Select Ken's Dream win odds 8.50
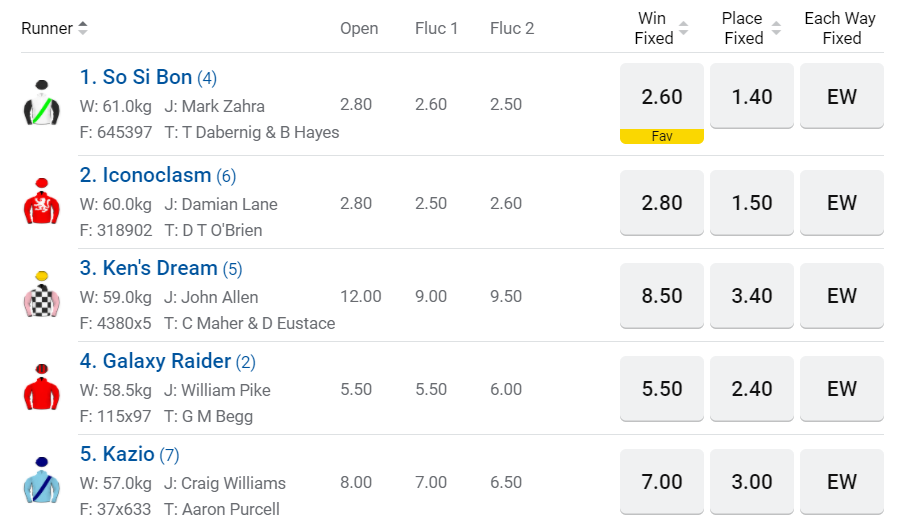The width and height of the screenshot is (900, 522). 662,296
